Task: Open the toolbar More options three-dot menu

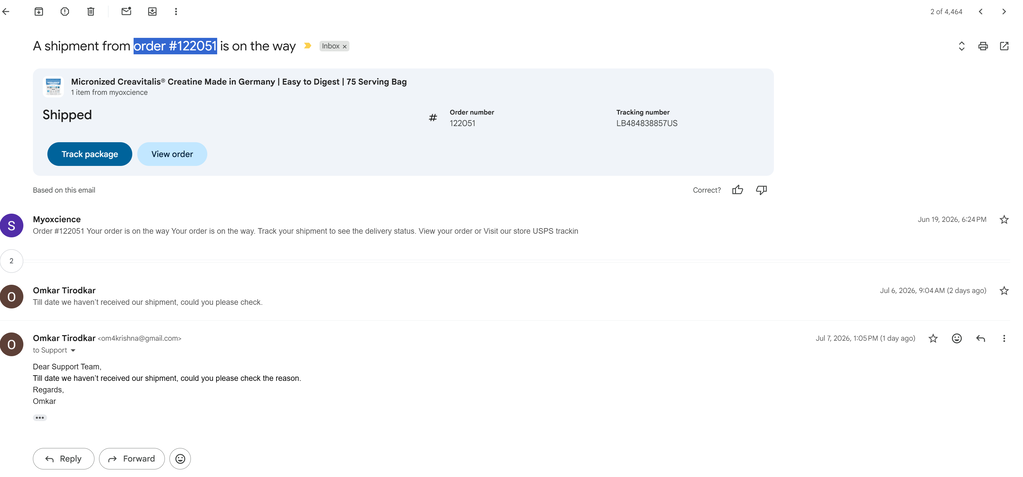Action: (x=176, y=12)
